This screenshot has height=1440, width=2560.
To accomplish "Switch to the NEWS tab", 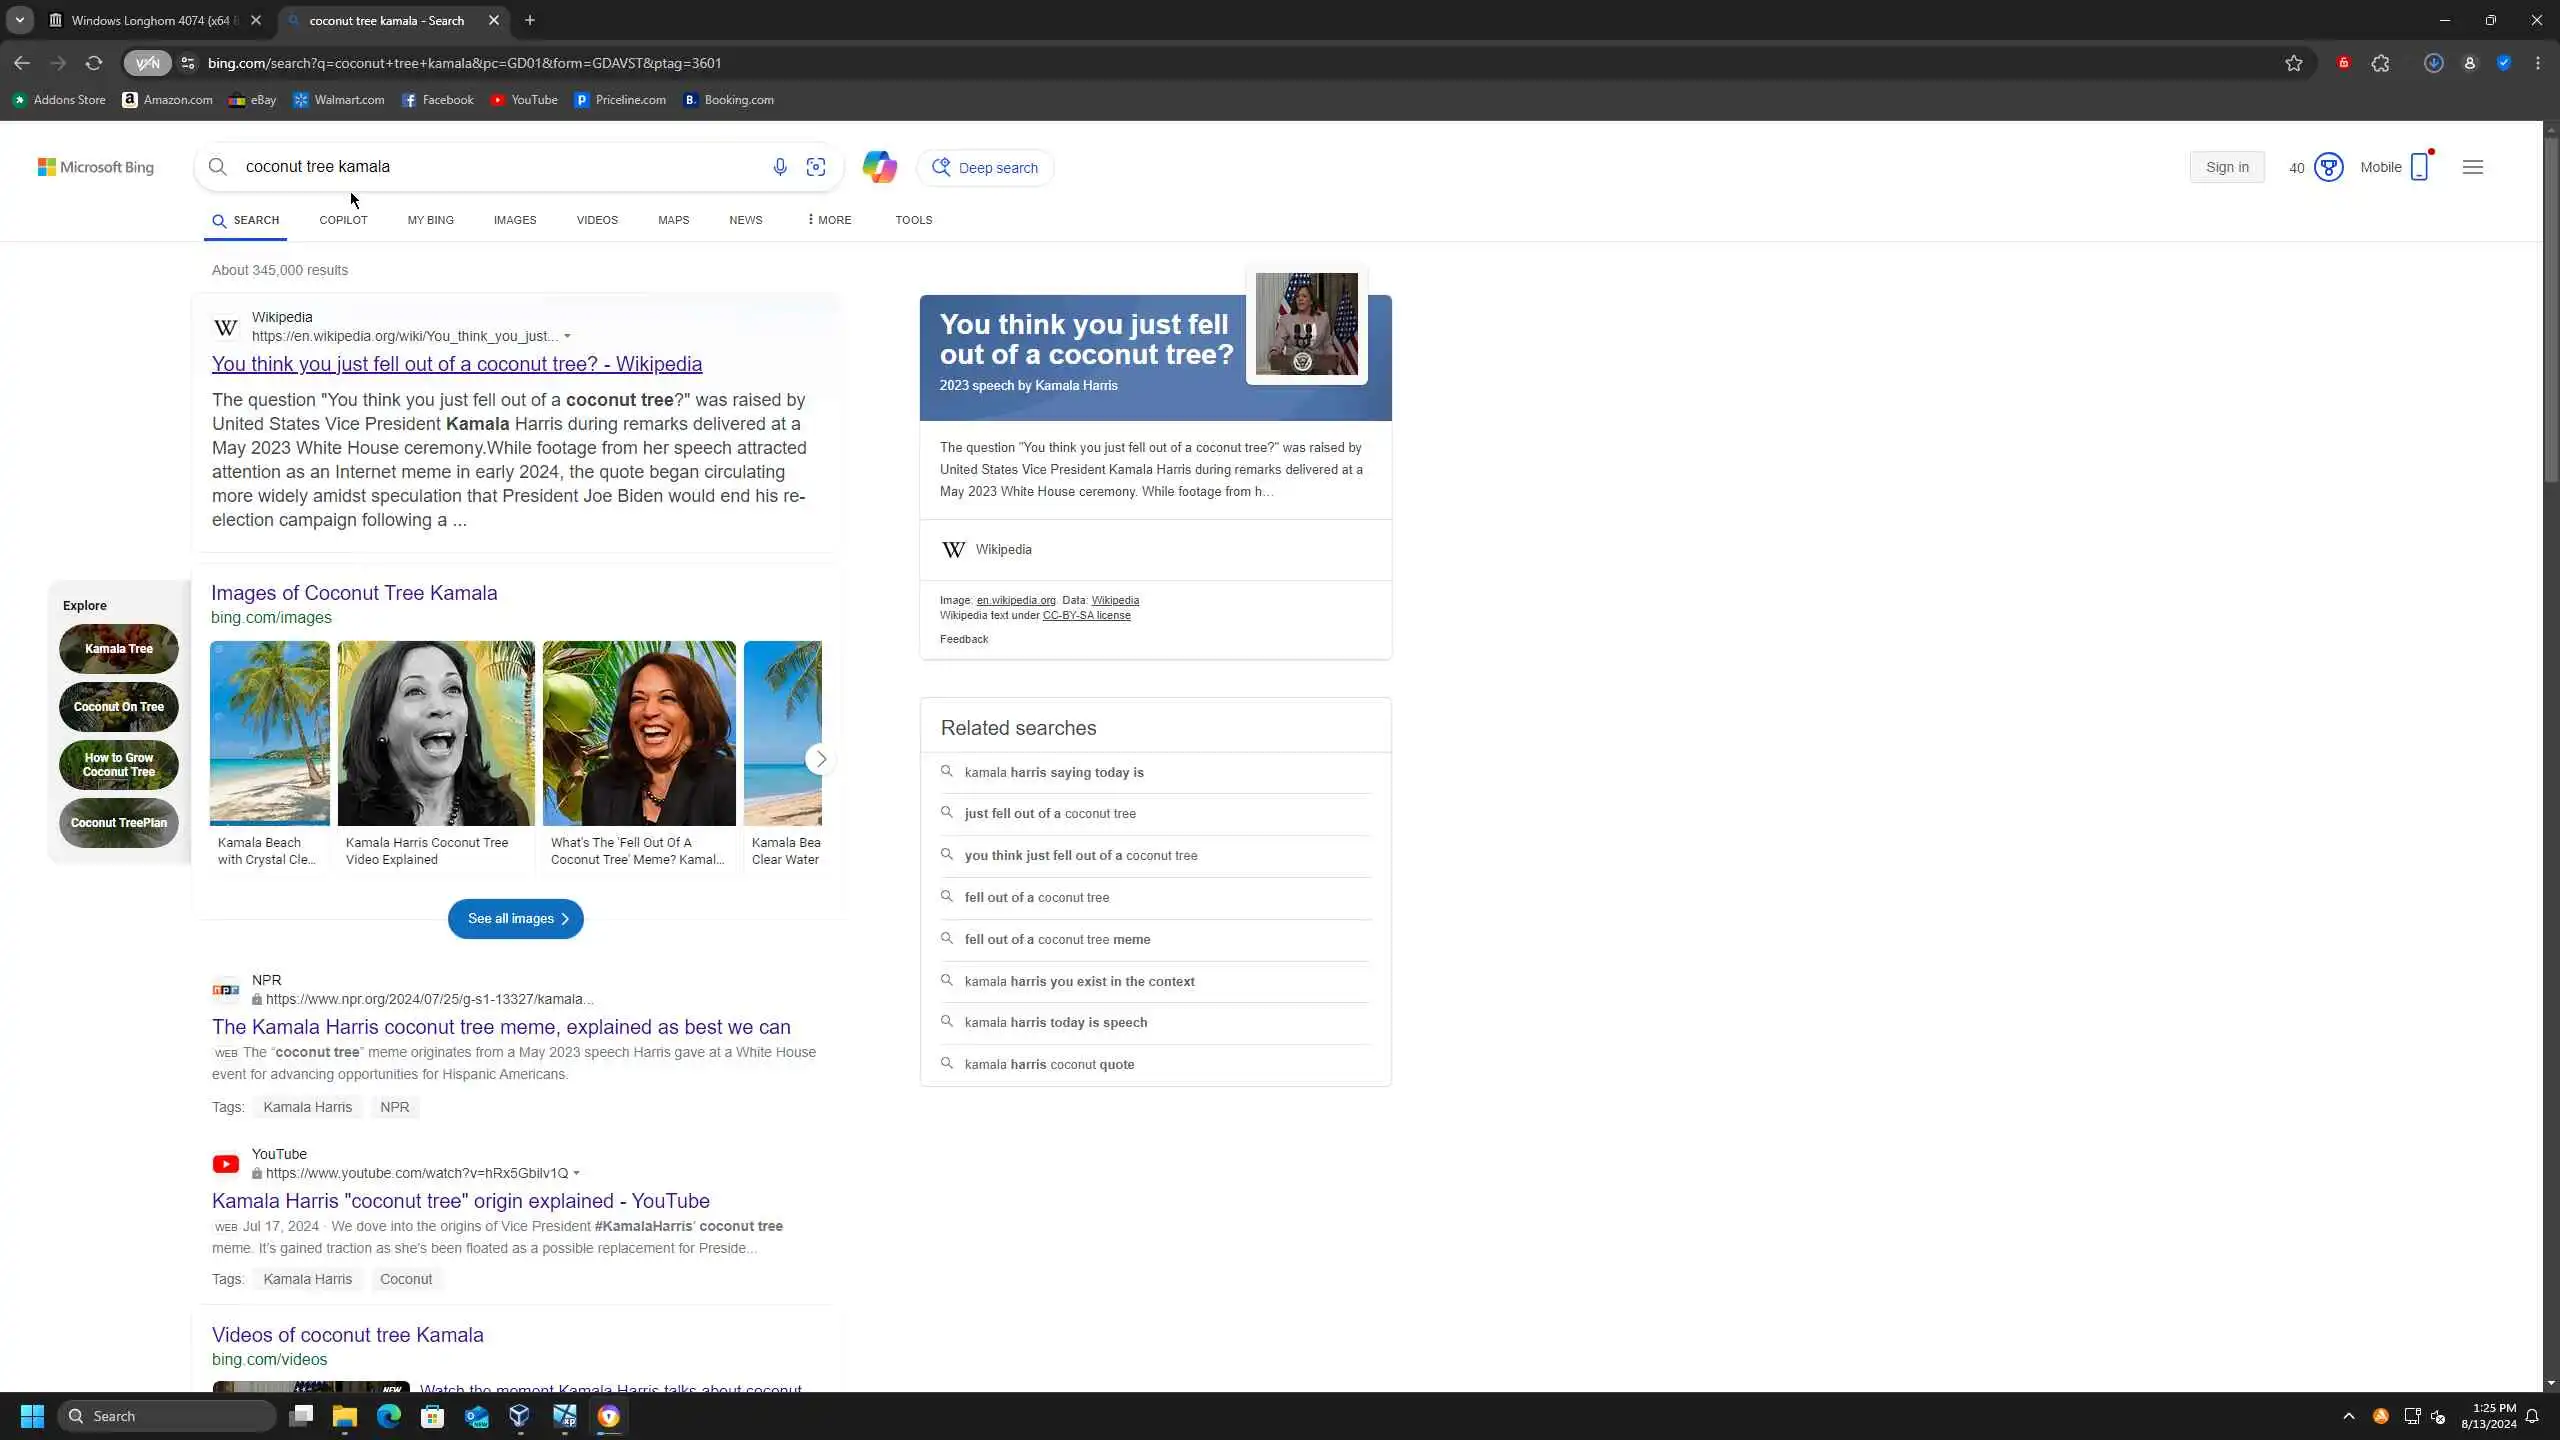I will click(745, 220).
